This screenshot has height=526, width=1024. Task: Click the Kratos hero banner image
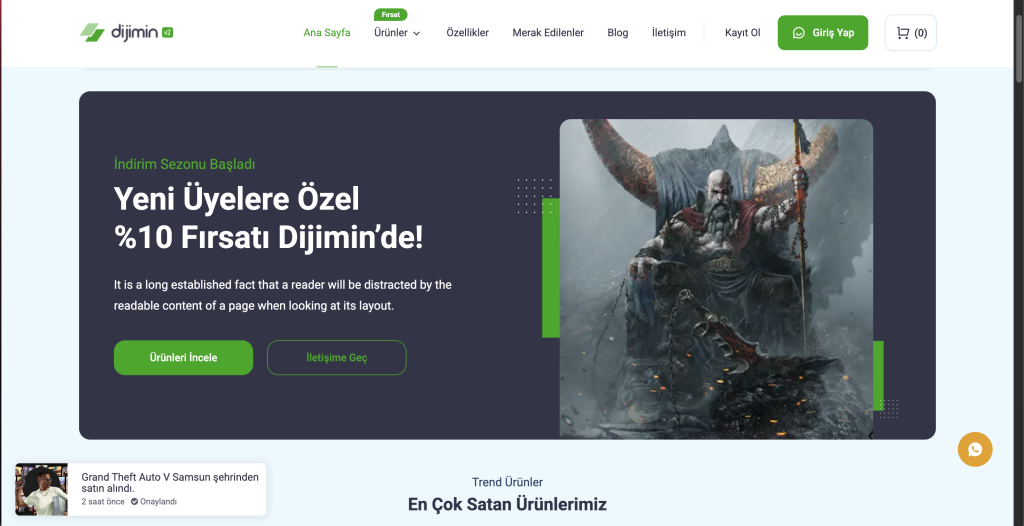click(716, 278)
